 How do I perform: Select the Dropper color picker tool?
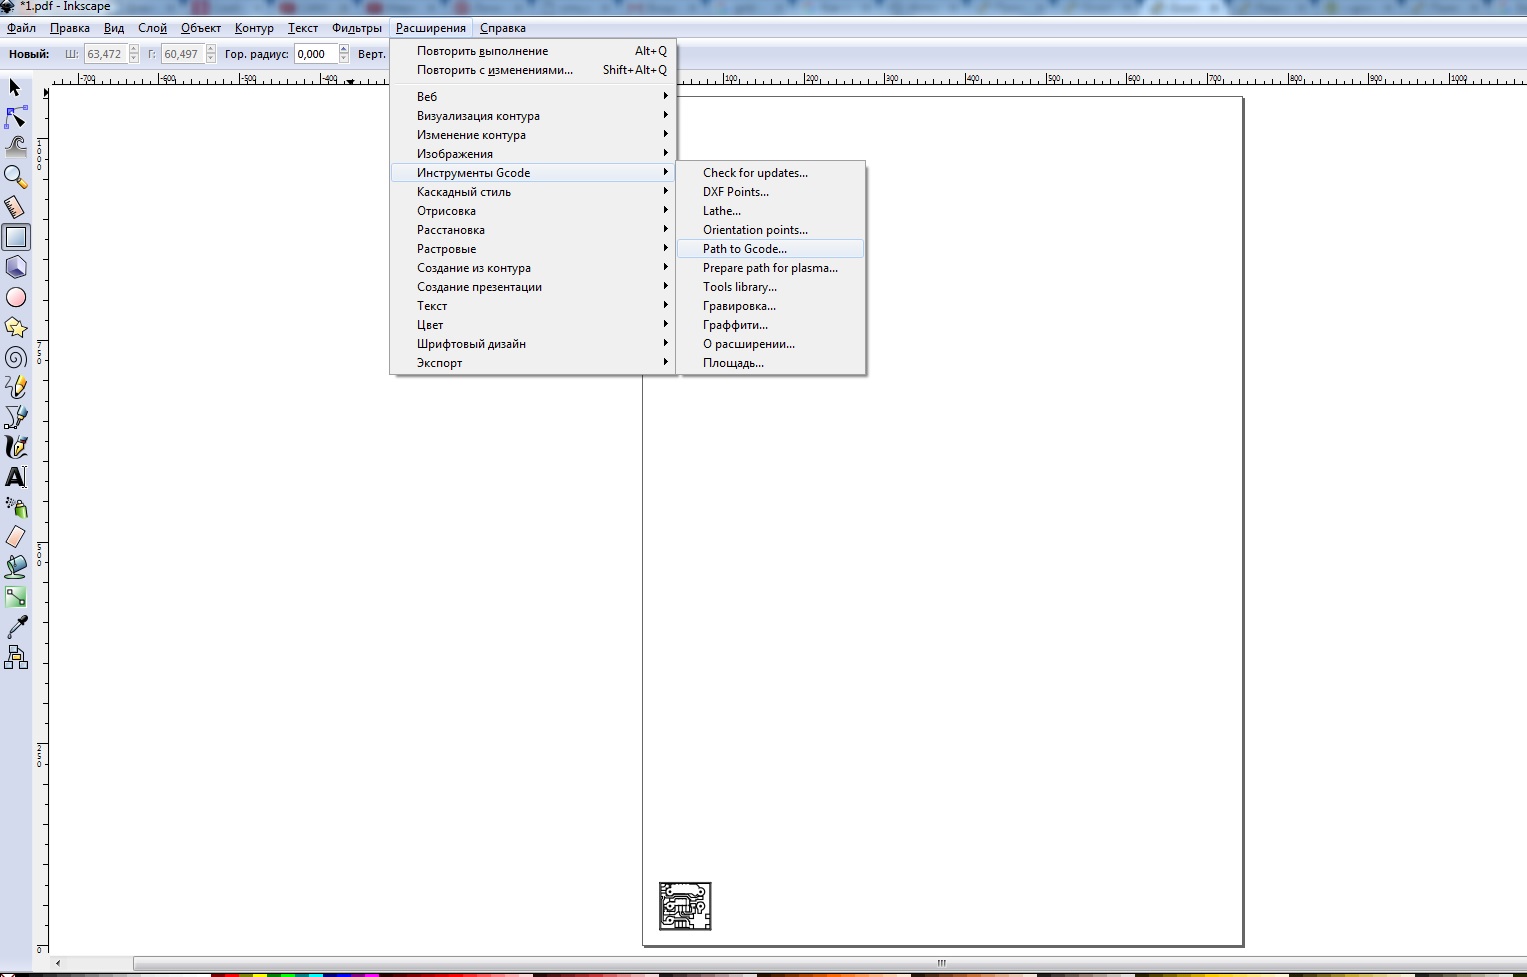point(16,627)
